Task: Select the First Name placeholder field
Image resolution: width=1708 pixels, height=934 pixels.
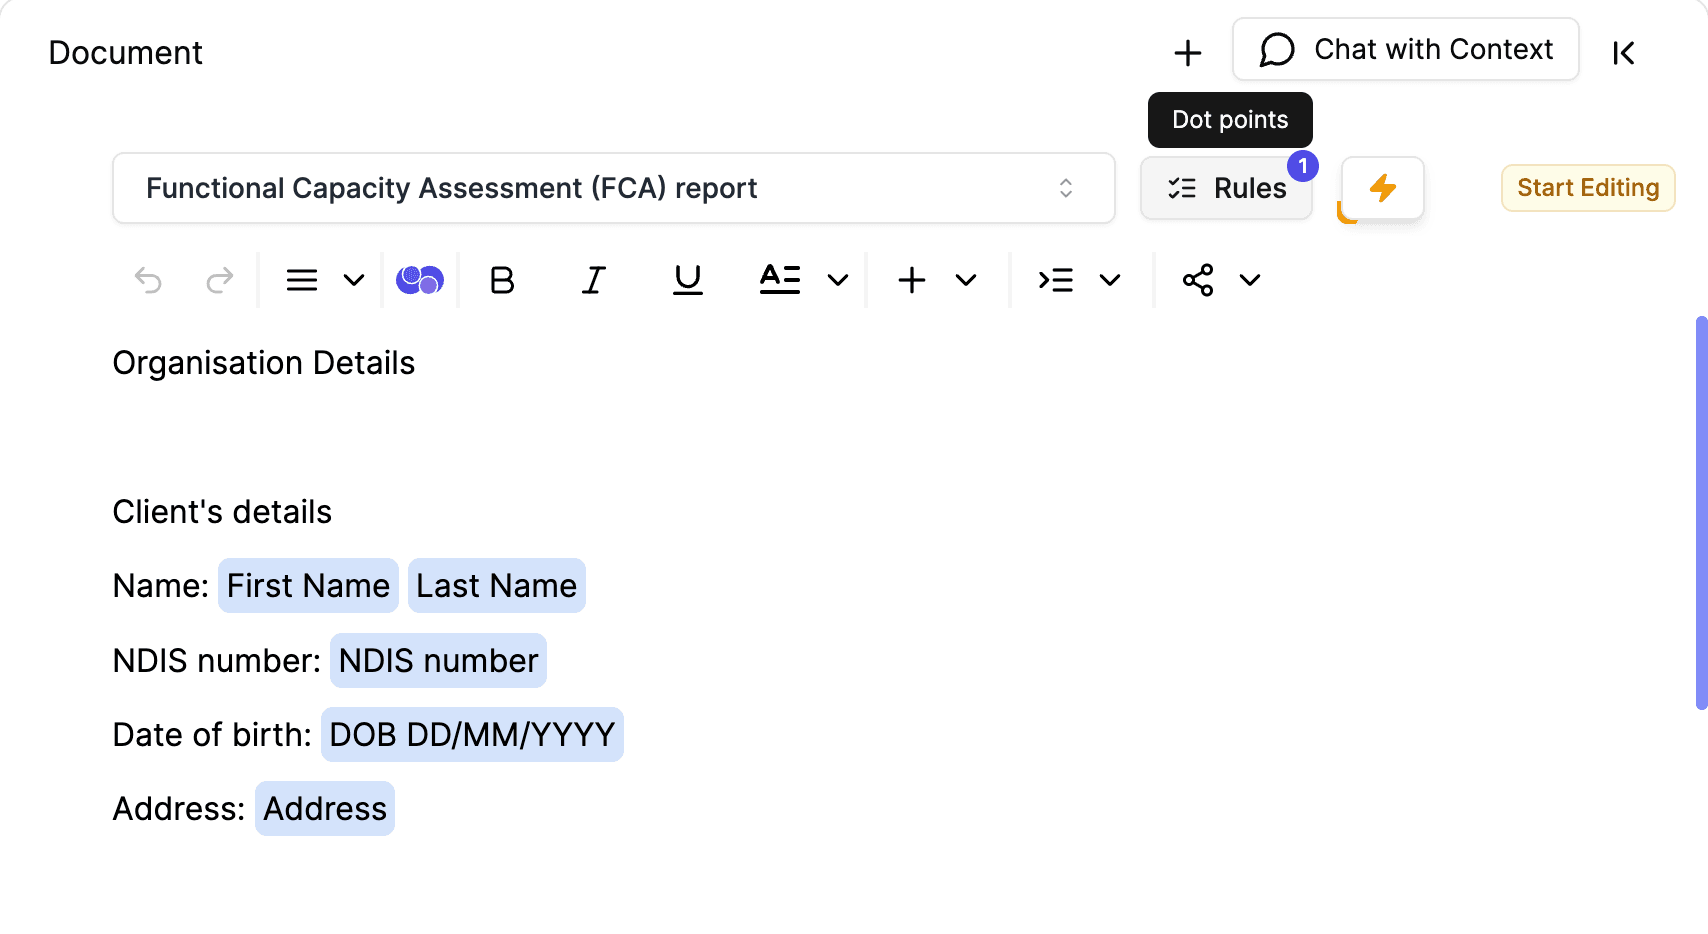Action: pyautogui.click(x=308, y=586)
